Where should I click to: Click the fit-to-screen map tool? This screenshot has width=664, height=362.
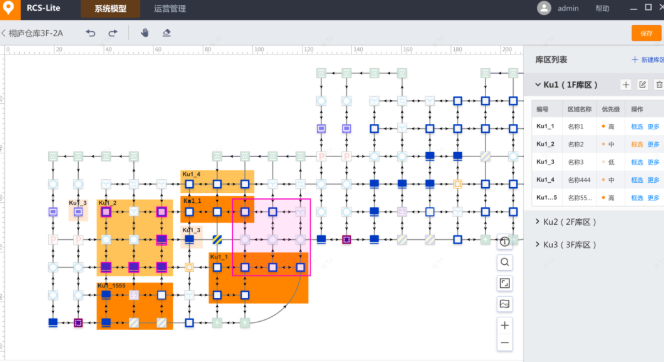point(504,283)
